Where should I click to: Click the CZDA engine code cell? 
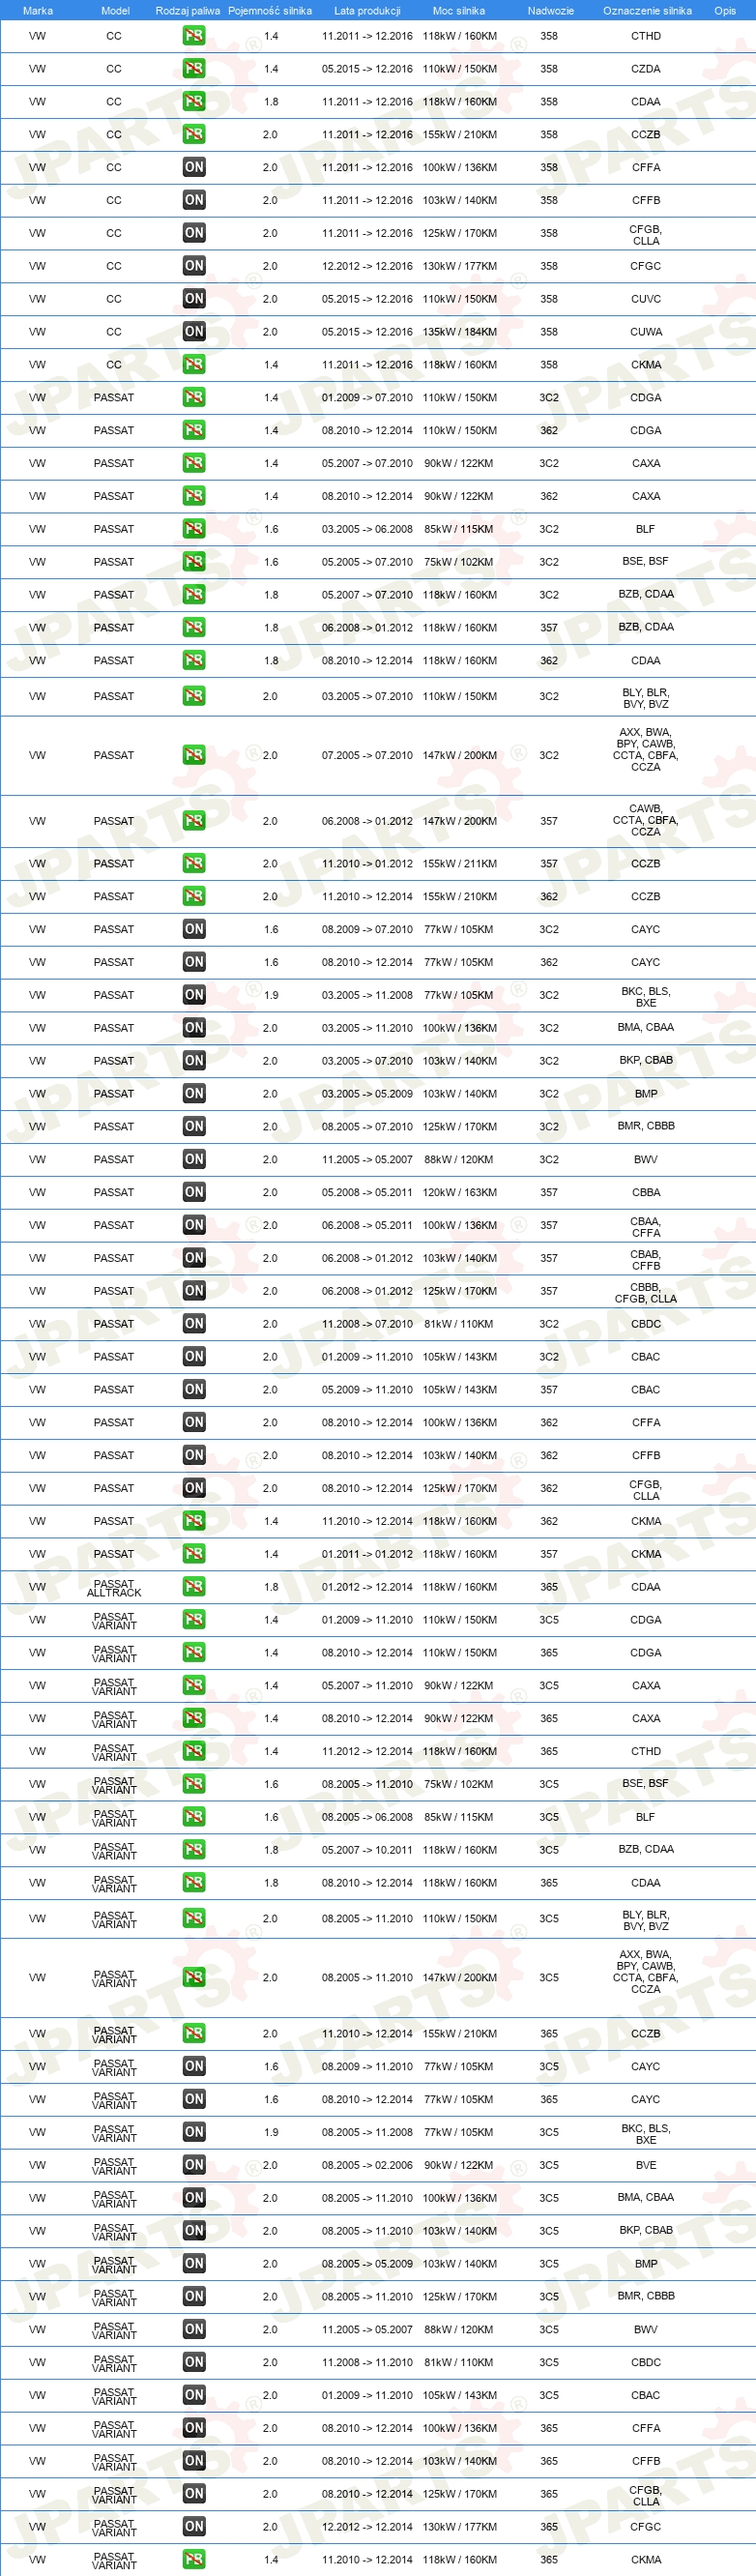coord(646,69)
